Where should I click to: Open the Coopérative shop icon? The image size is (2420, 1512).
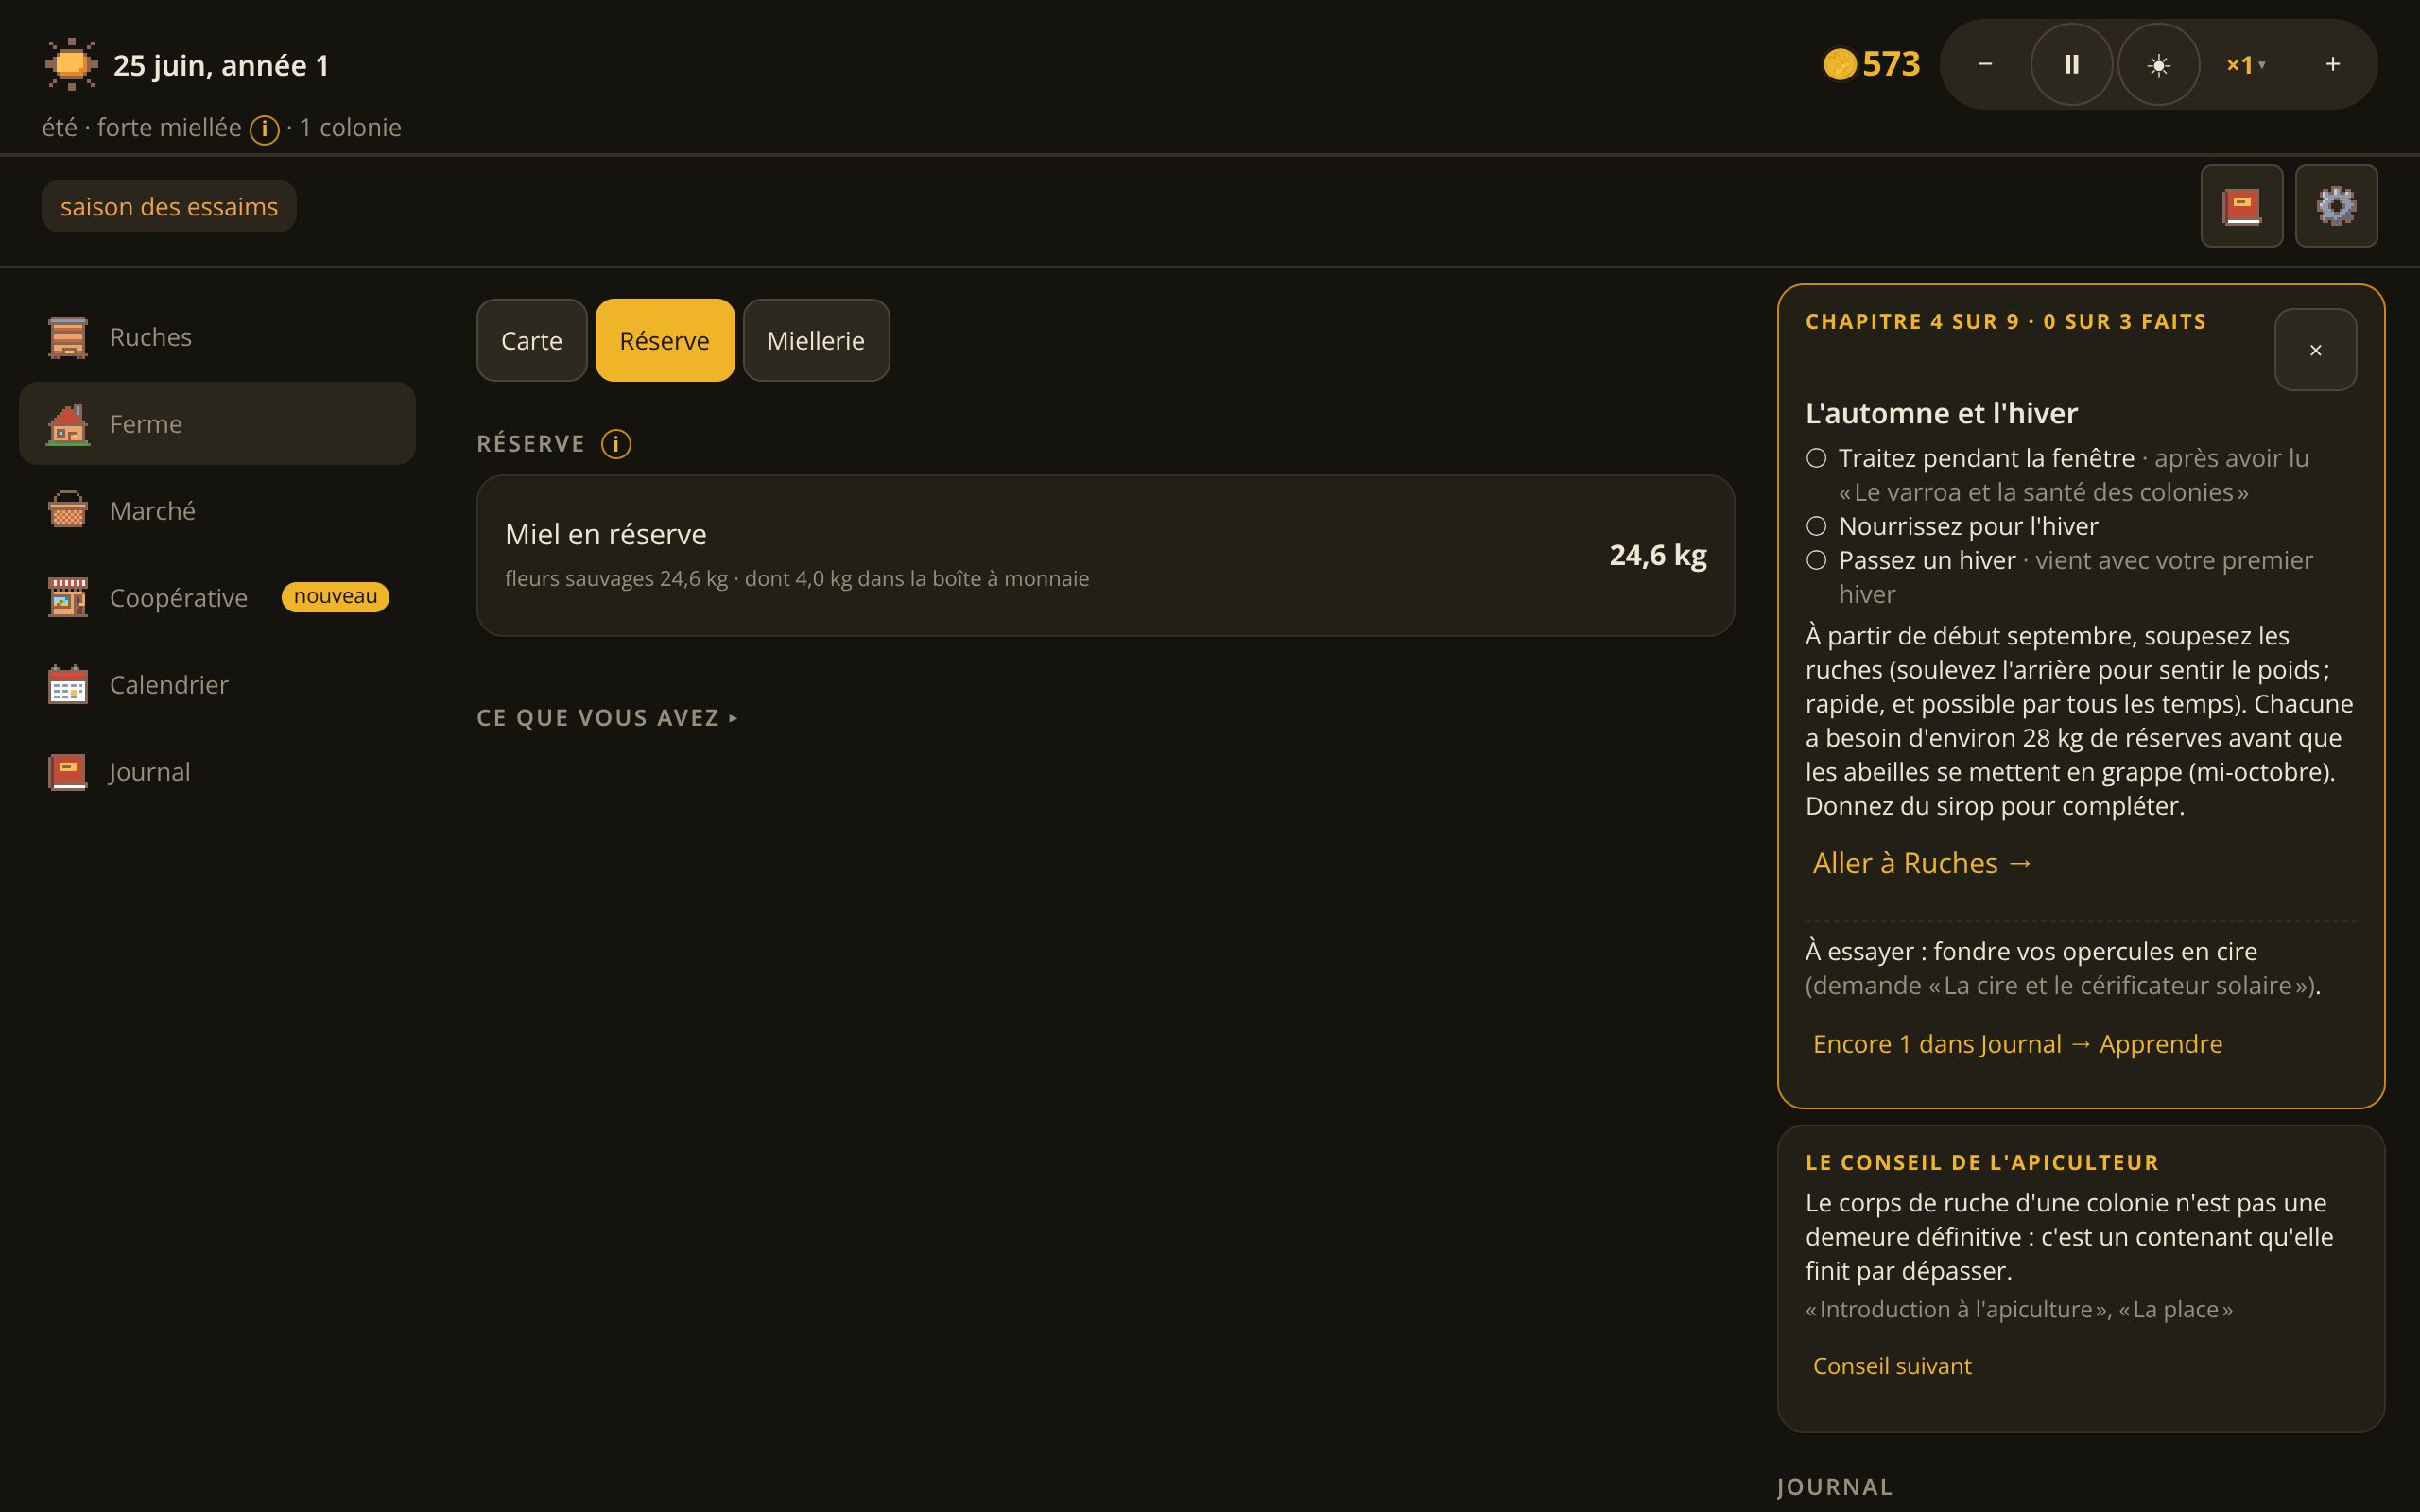click(68, 597)
